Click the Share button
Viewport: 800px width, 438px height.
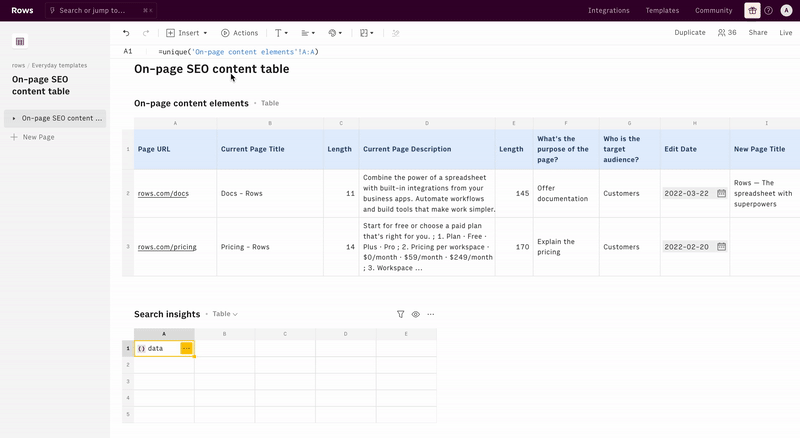758,32
